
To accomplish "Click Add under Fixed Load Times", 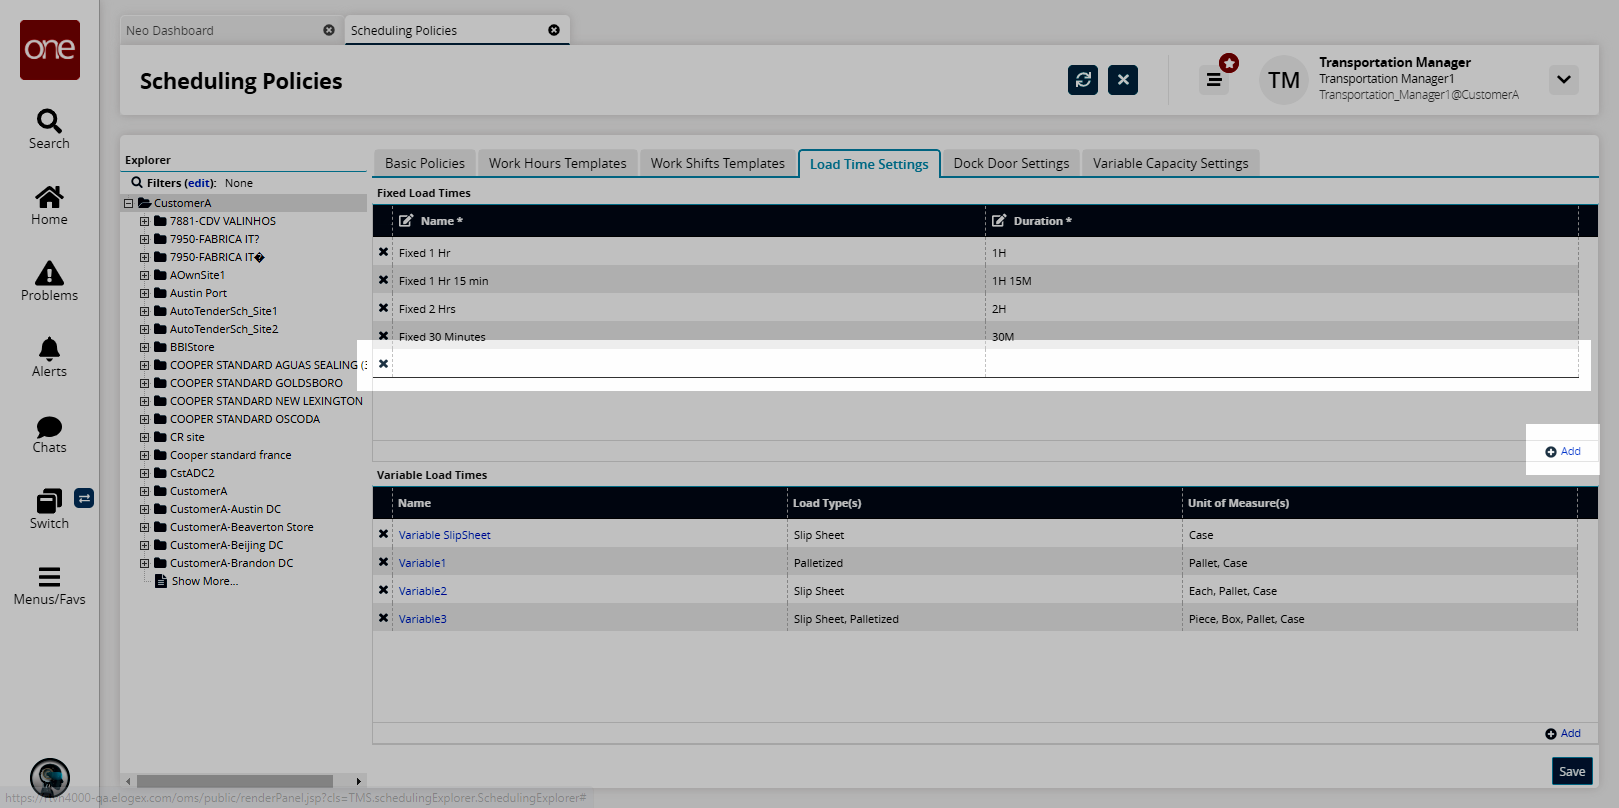I will point(1563,451).
